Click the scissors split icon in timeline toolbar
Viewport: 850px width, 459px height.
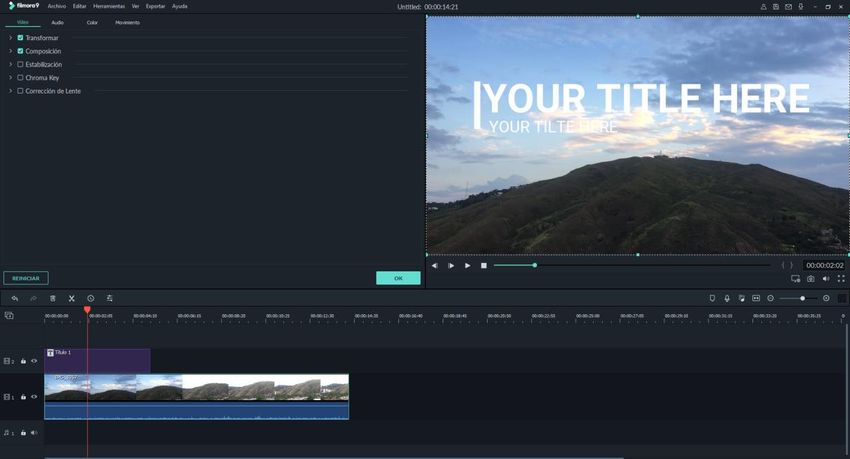click(72, 298)
